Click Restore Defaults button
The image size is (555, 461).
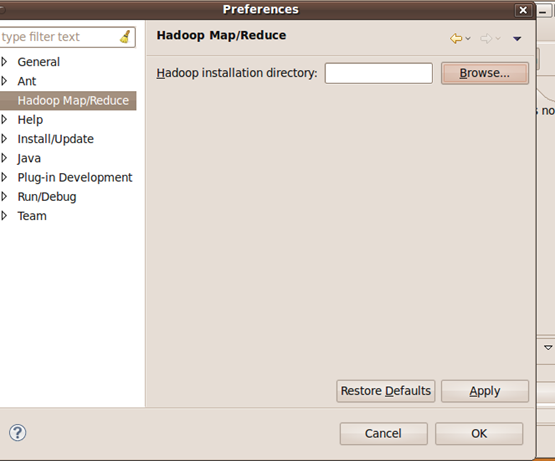coord(386,391)
